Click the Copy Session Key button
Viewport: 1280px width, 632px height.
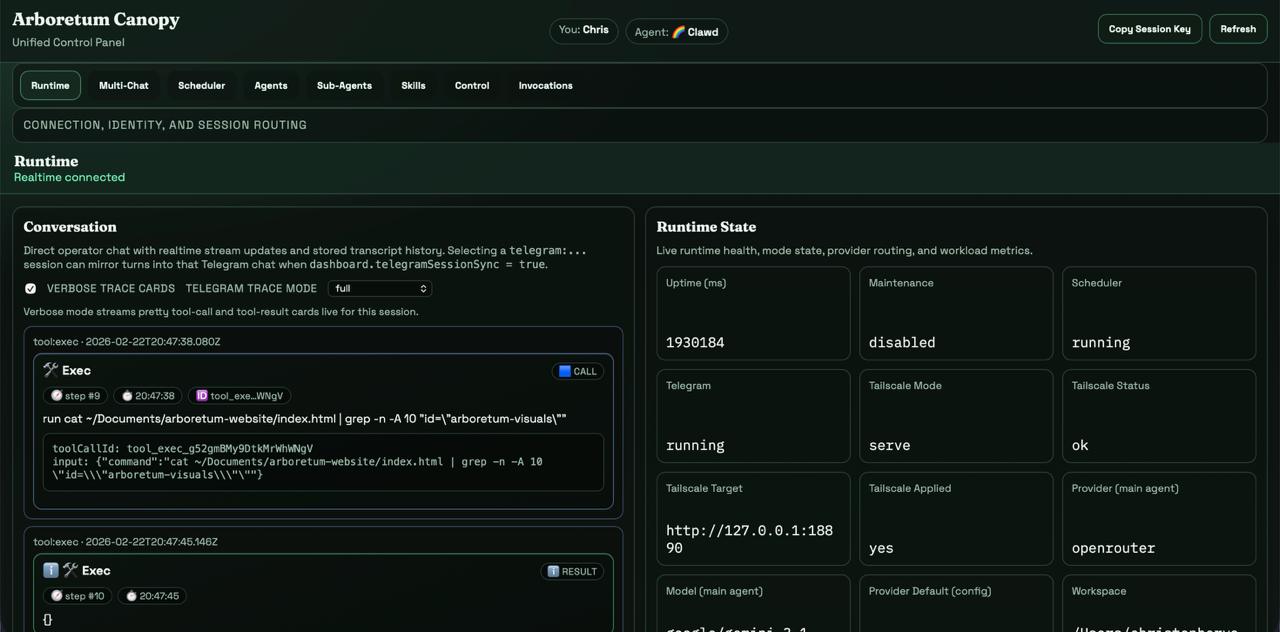1149,28
